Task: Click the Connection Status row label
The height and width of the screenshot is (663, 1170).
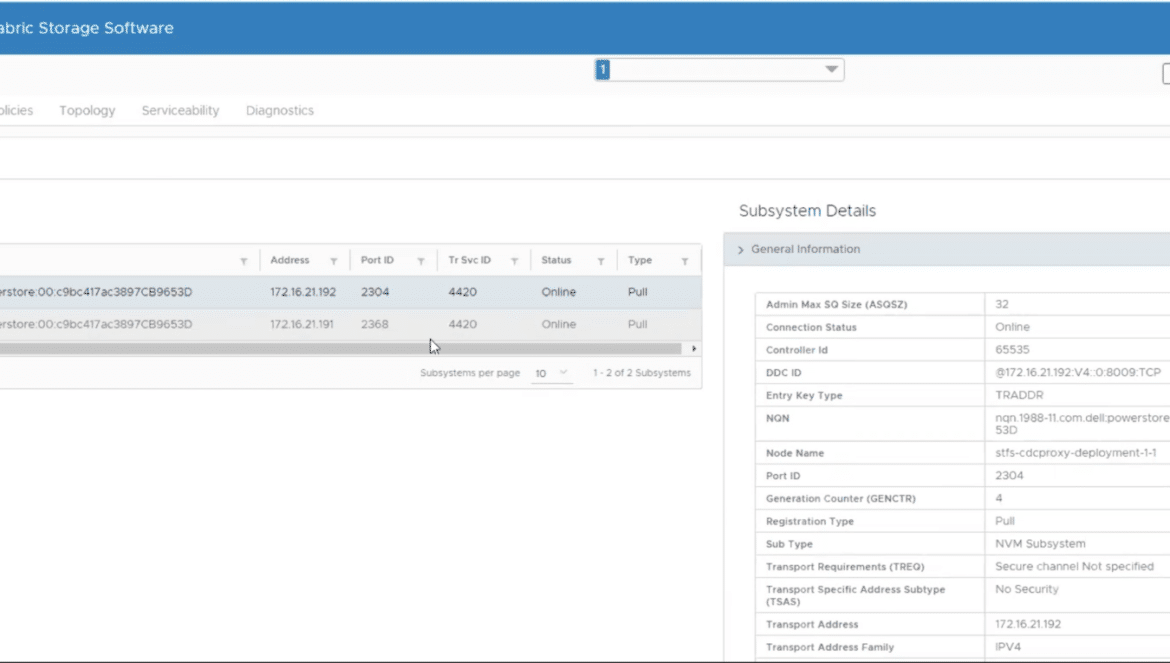Action: click(x=810, y=327)
